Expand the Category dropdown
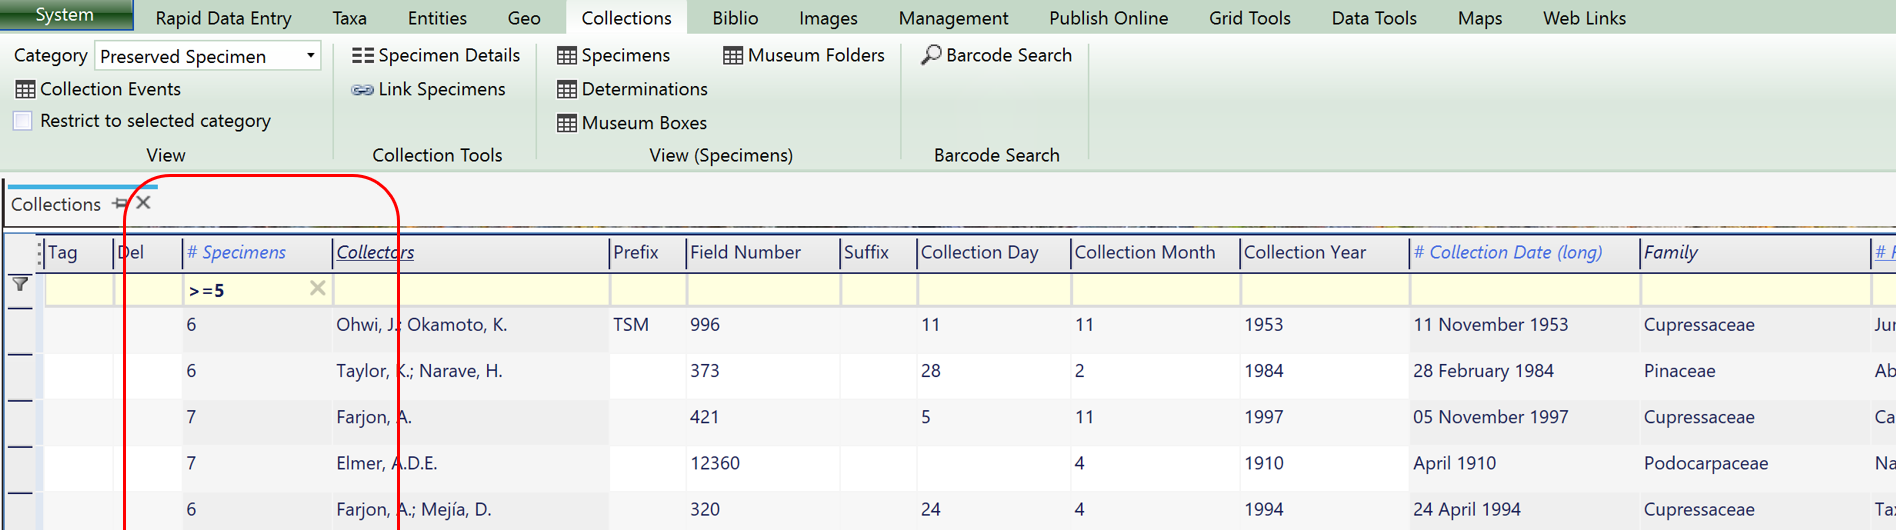The height and width of the screenshot is (530, 1896). 310,56
